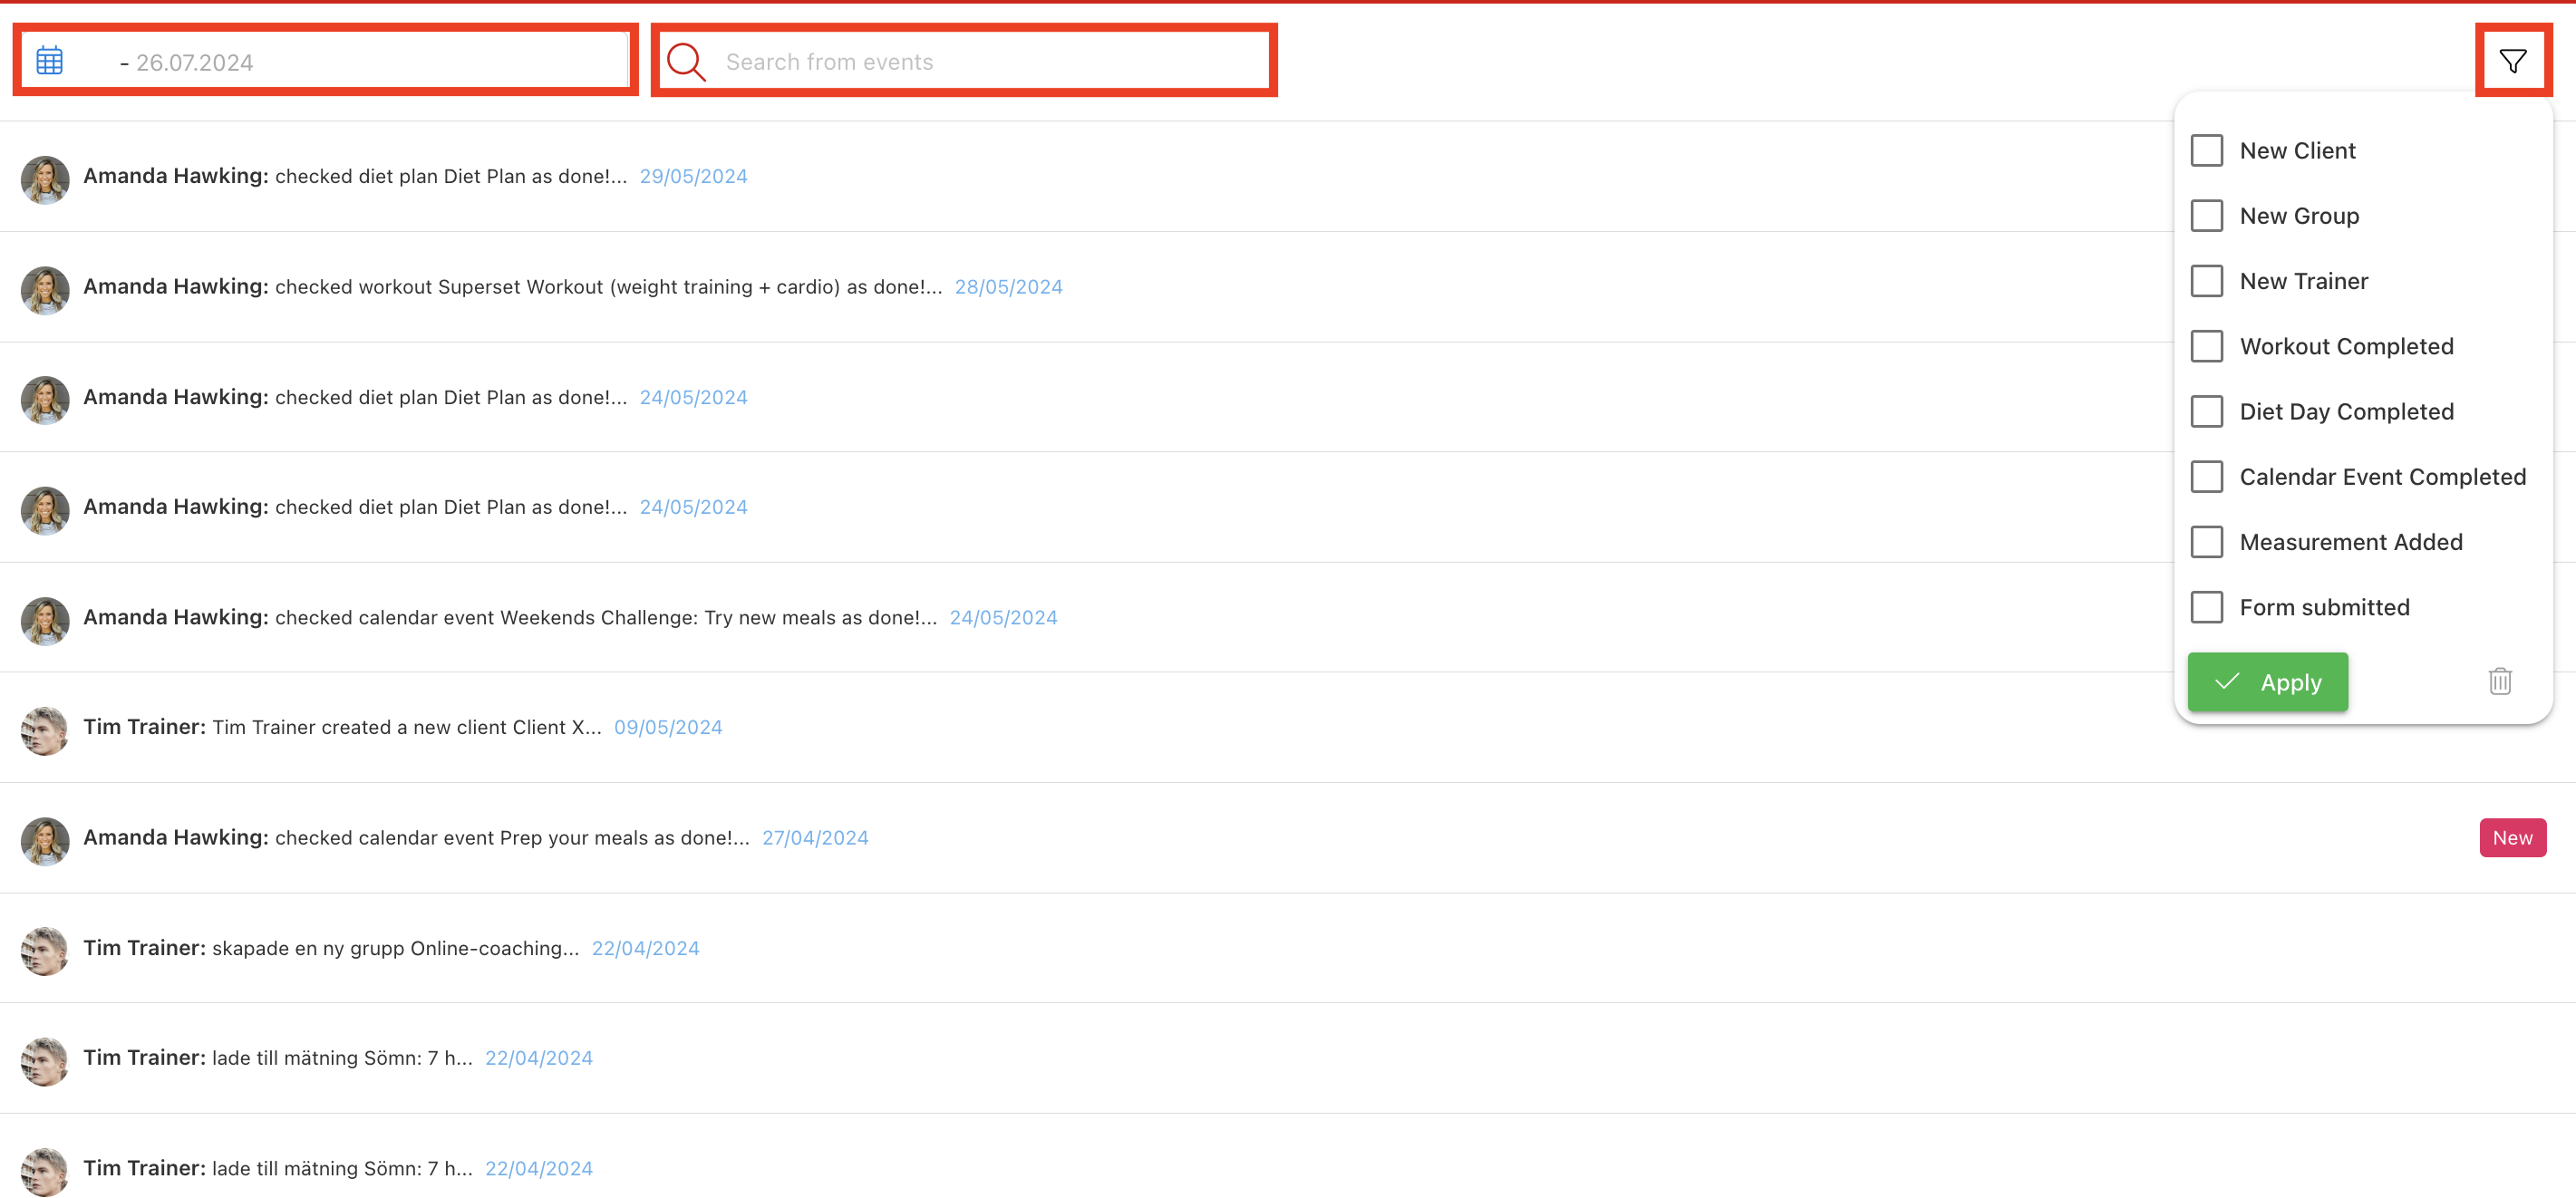This screenshot has height=1198, width=2576.
Task: Click date 22/04/2024 on Online-coaching event
Action: pos(645,948)
